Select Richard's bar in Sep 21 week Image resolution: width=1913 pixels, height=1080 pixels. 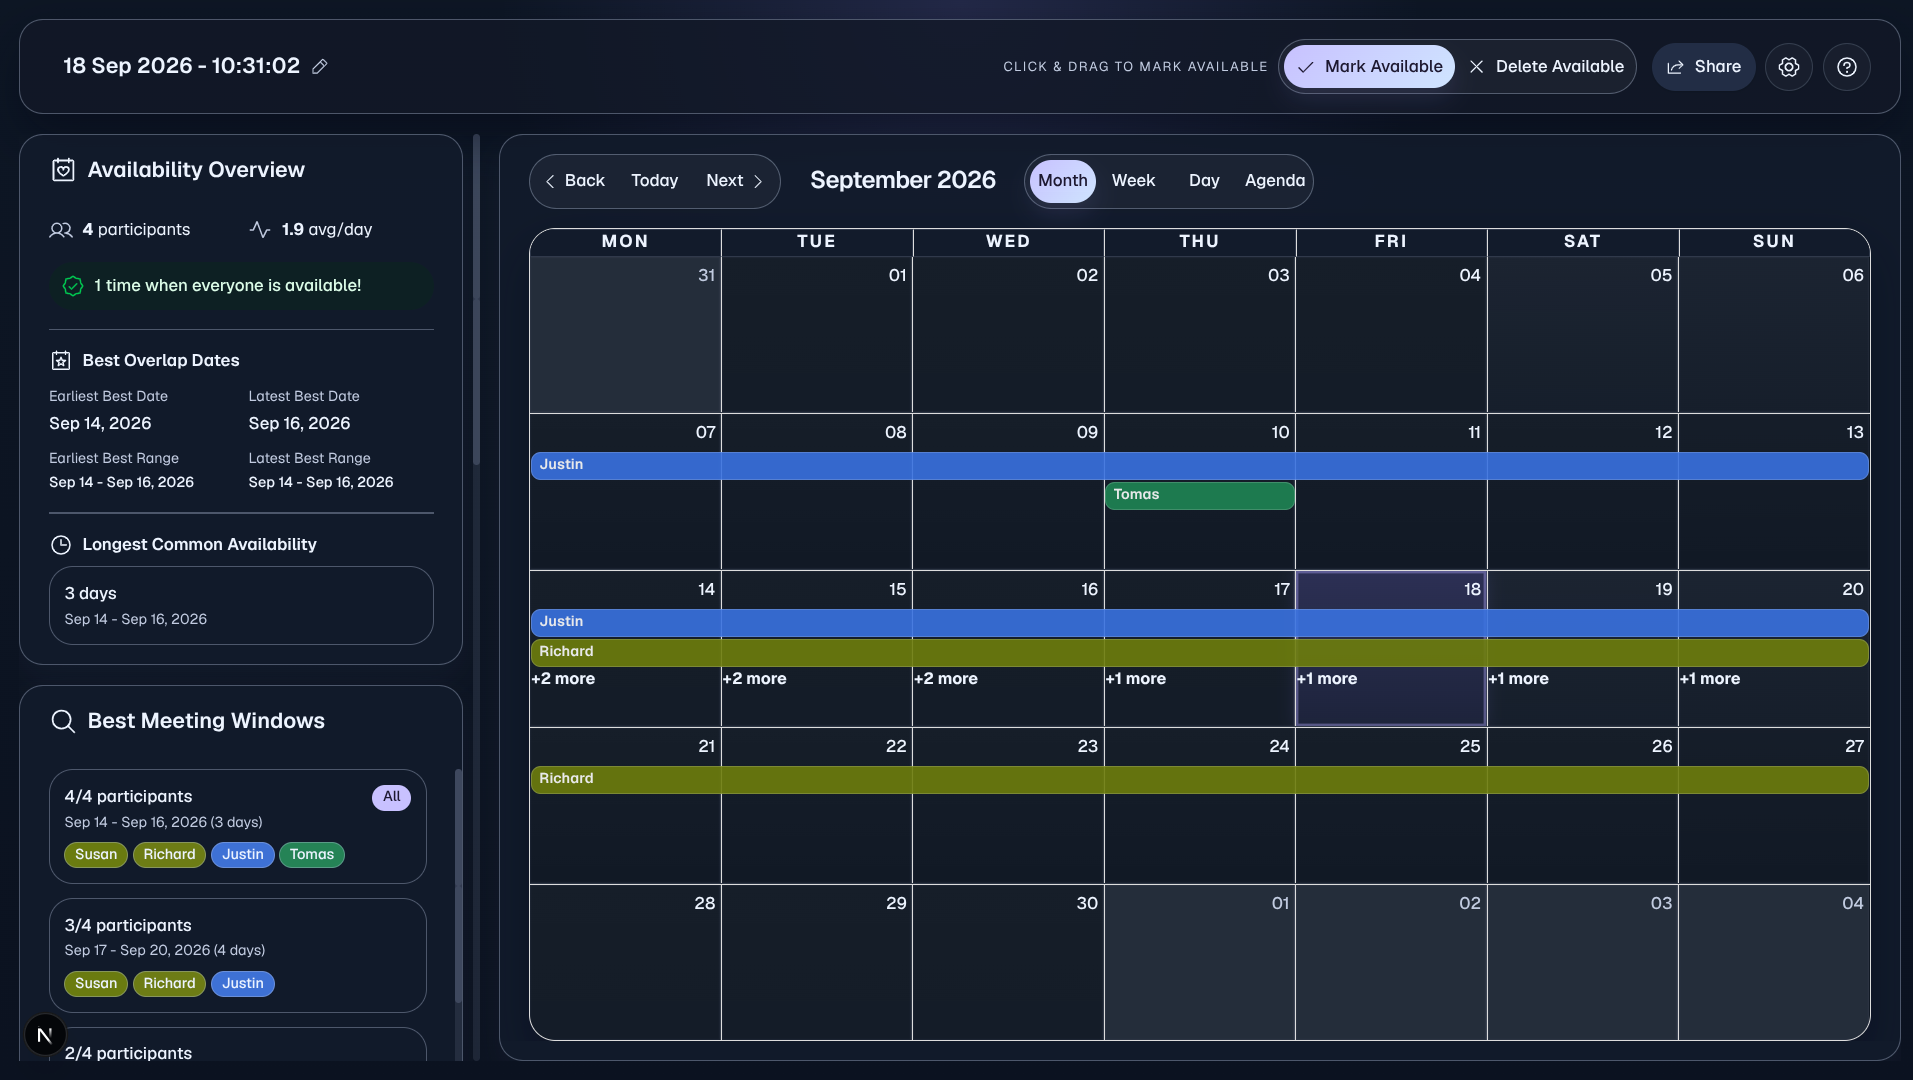1200,779
